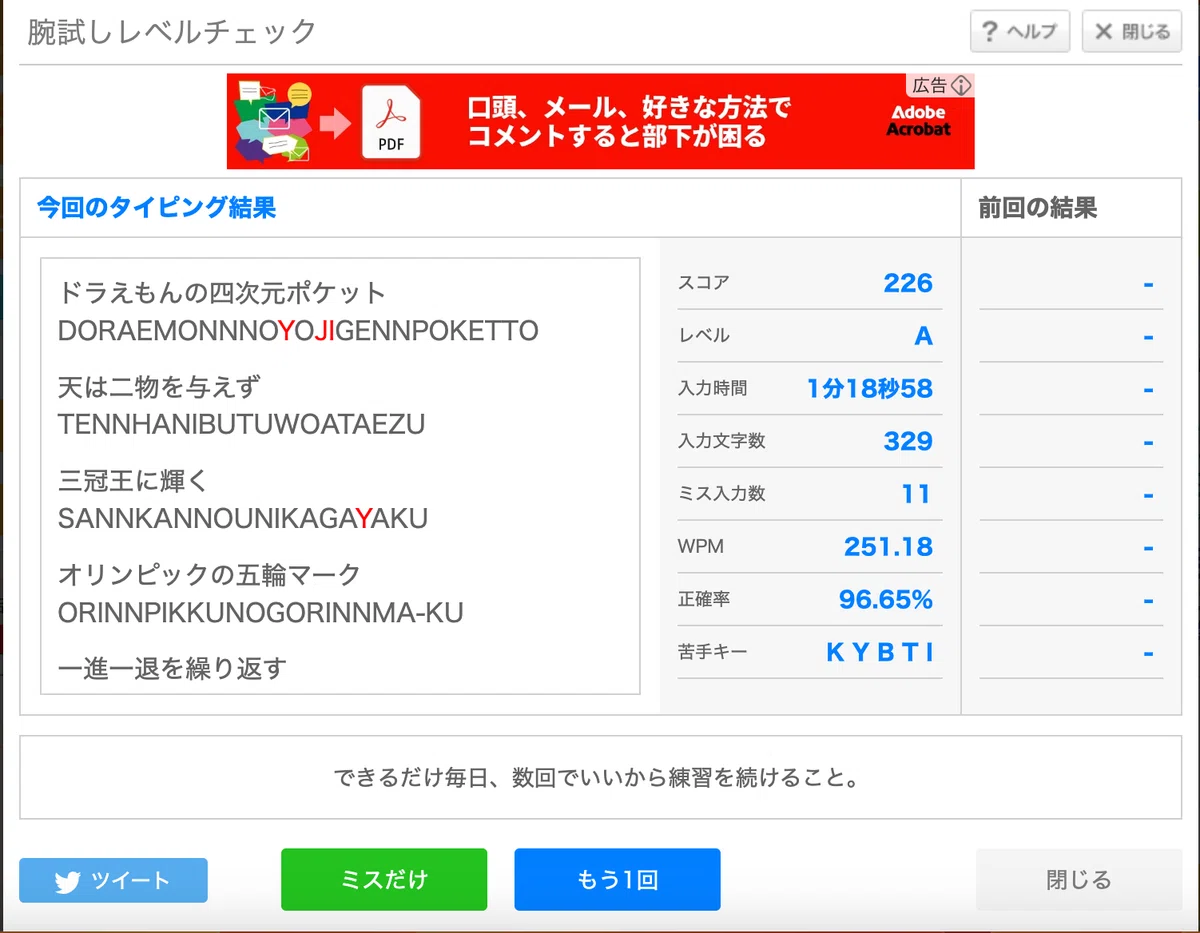Click the gray 閉じる button at the bottom
1200x933 pixels.
(1079, 880)
